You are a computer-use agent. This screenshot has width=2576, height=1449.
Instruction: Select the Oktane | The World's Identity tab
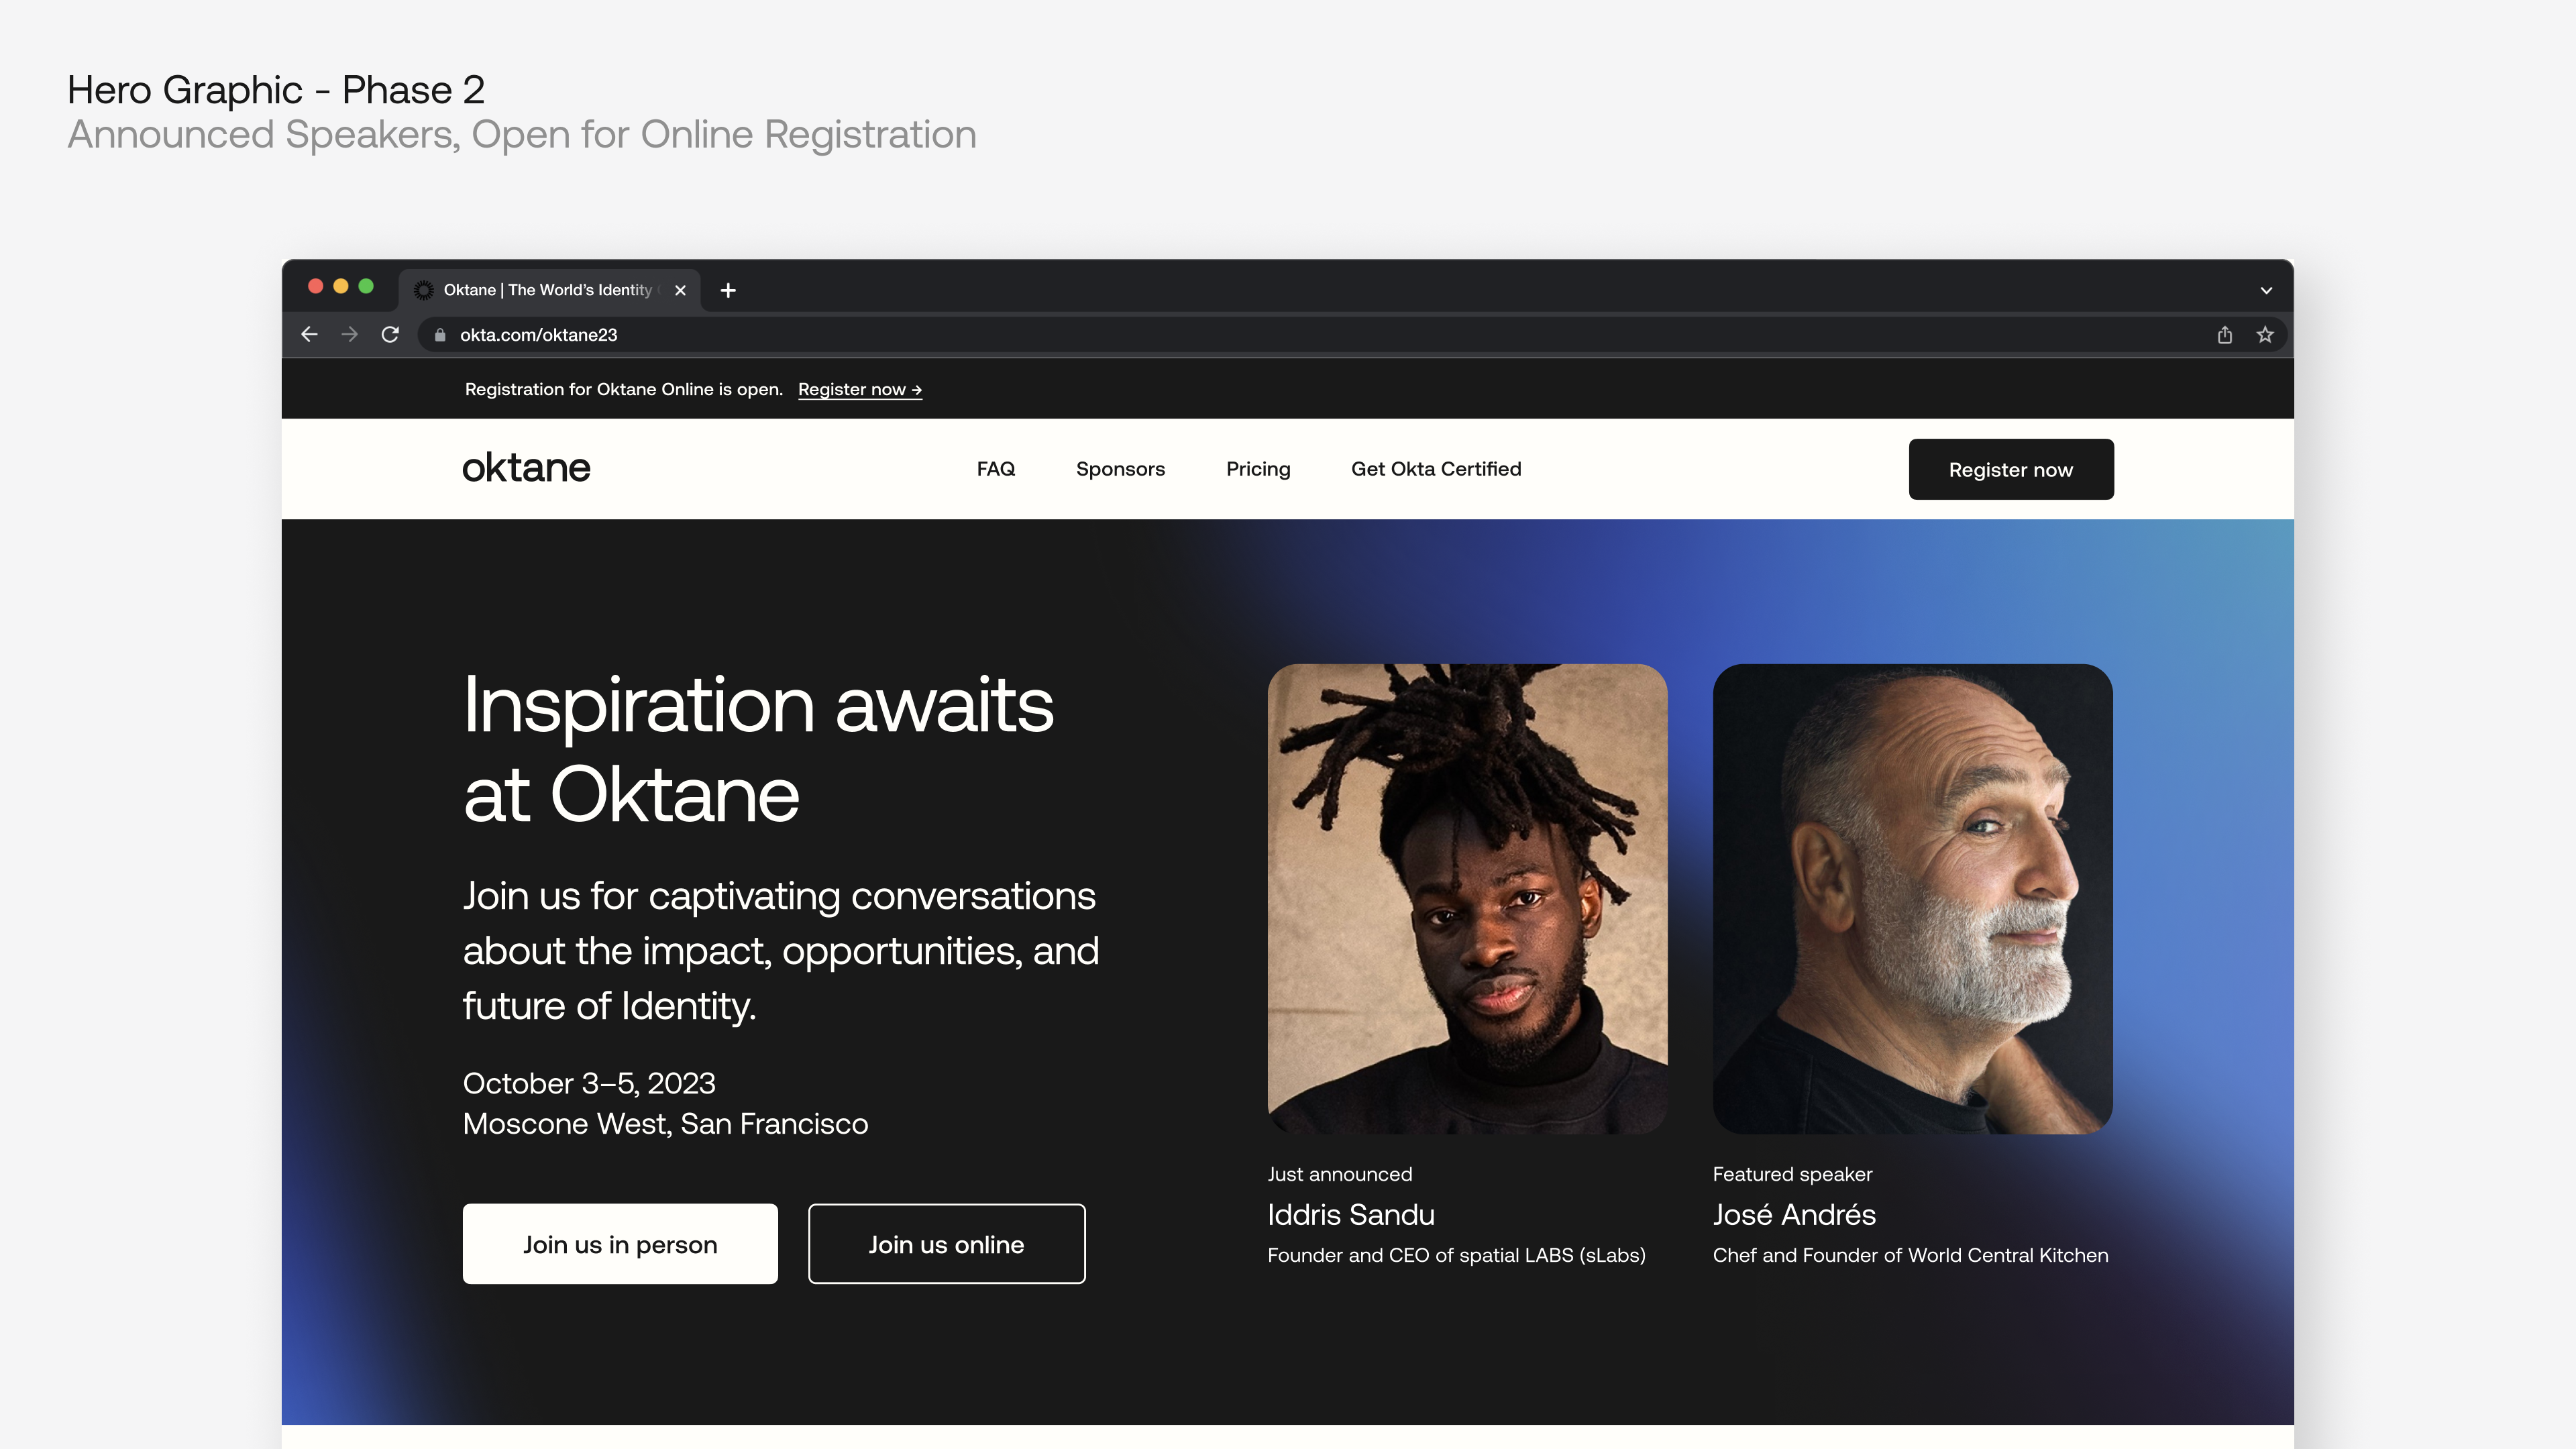(x=549, y=290)
